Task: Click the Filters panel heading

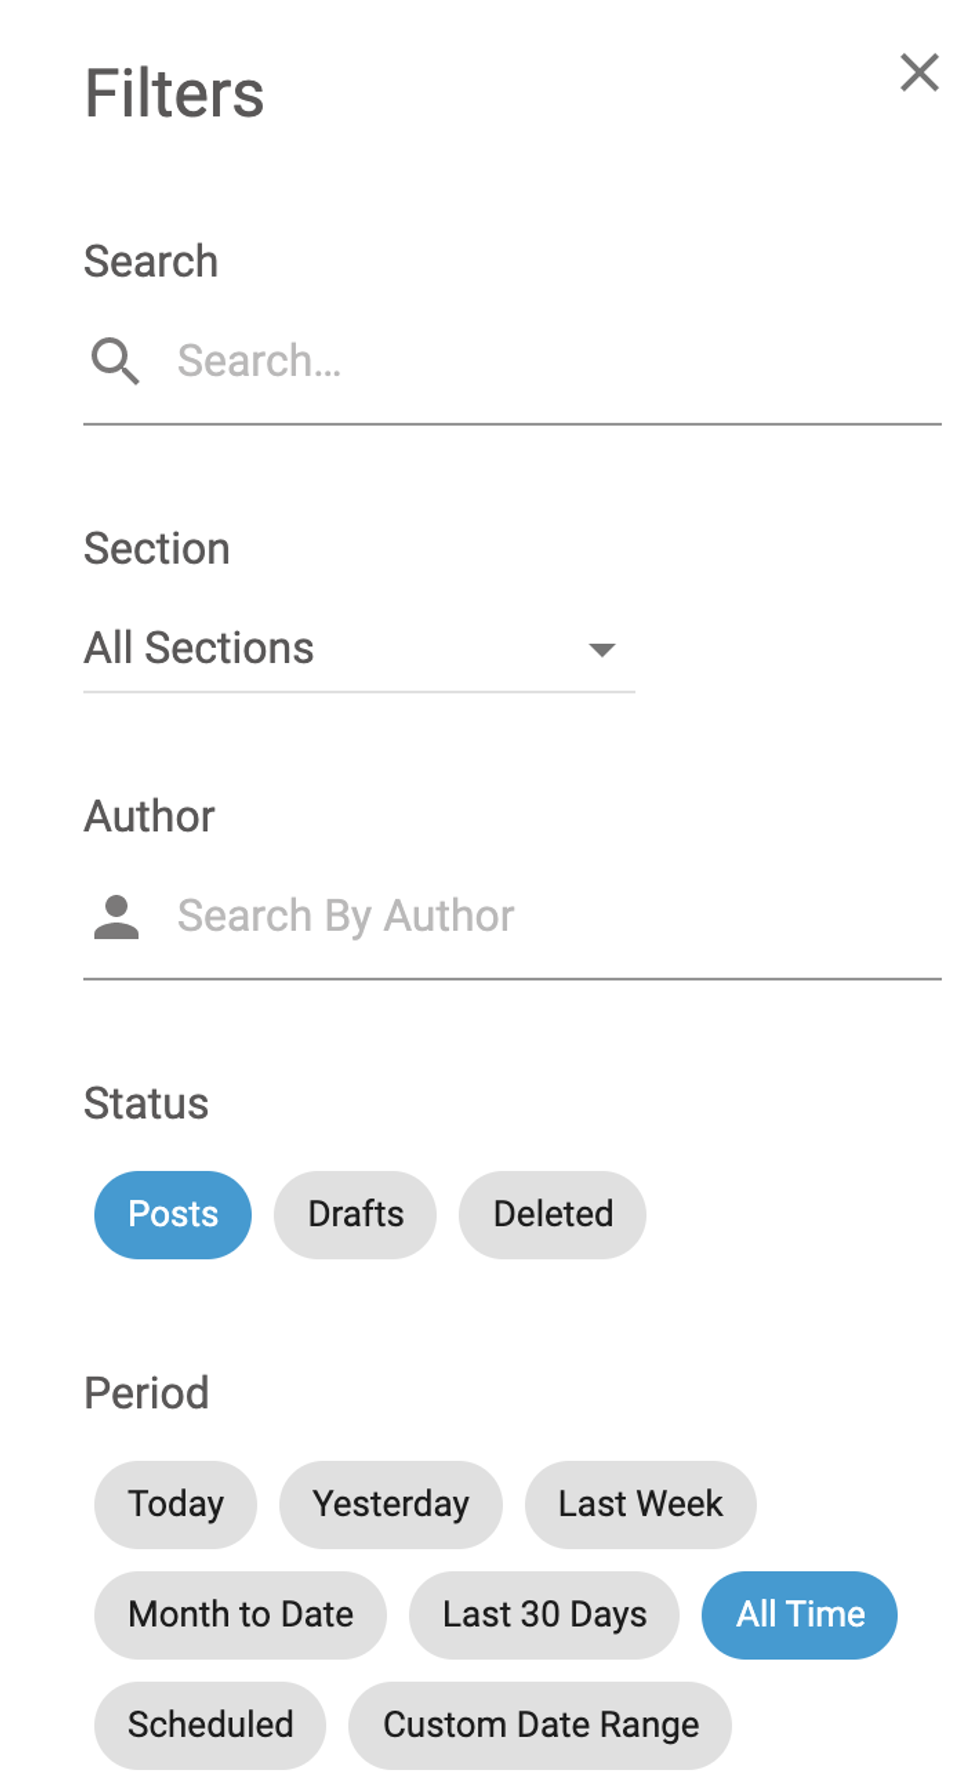Action: (174, 94)
